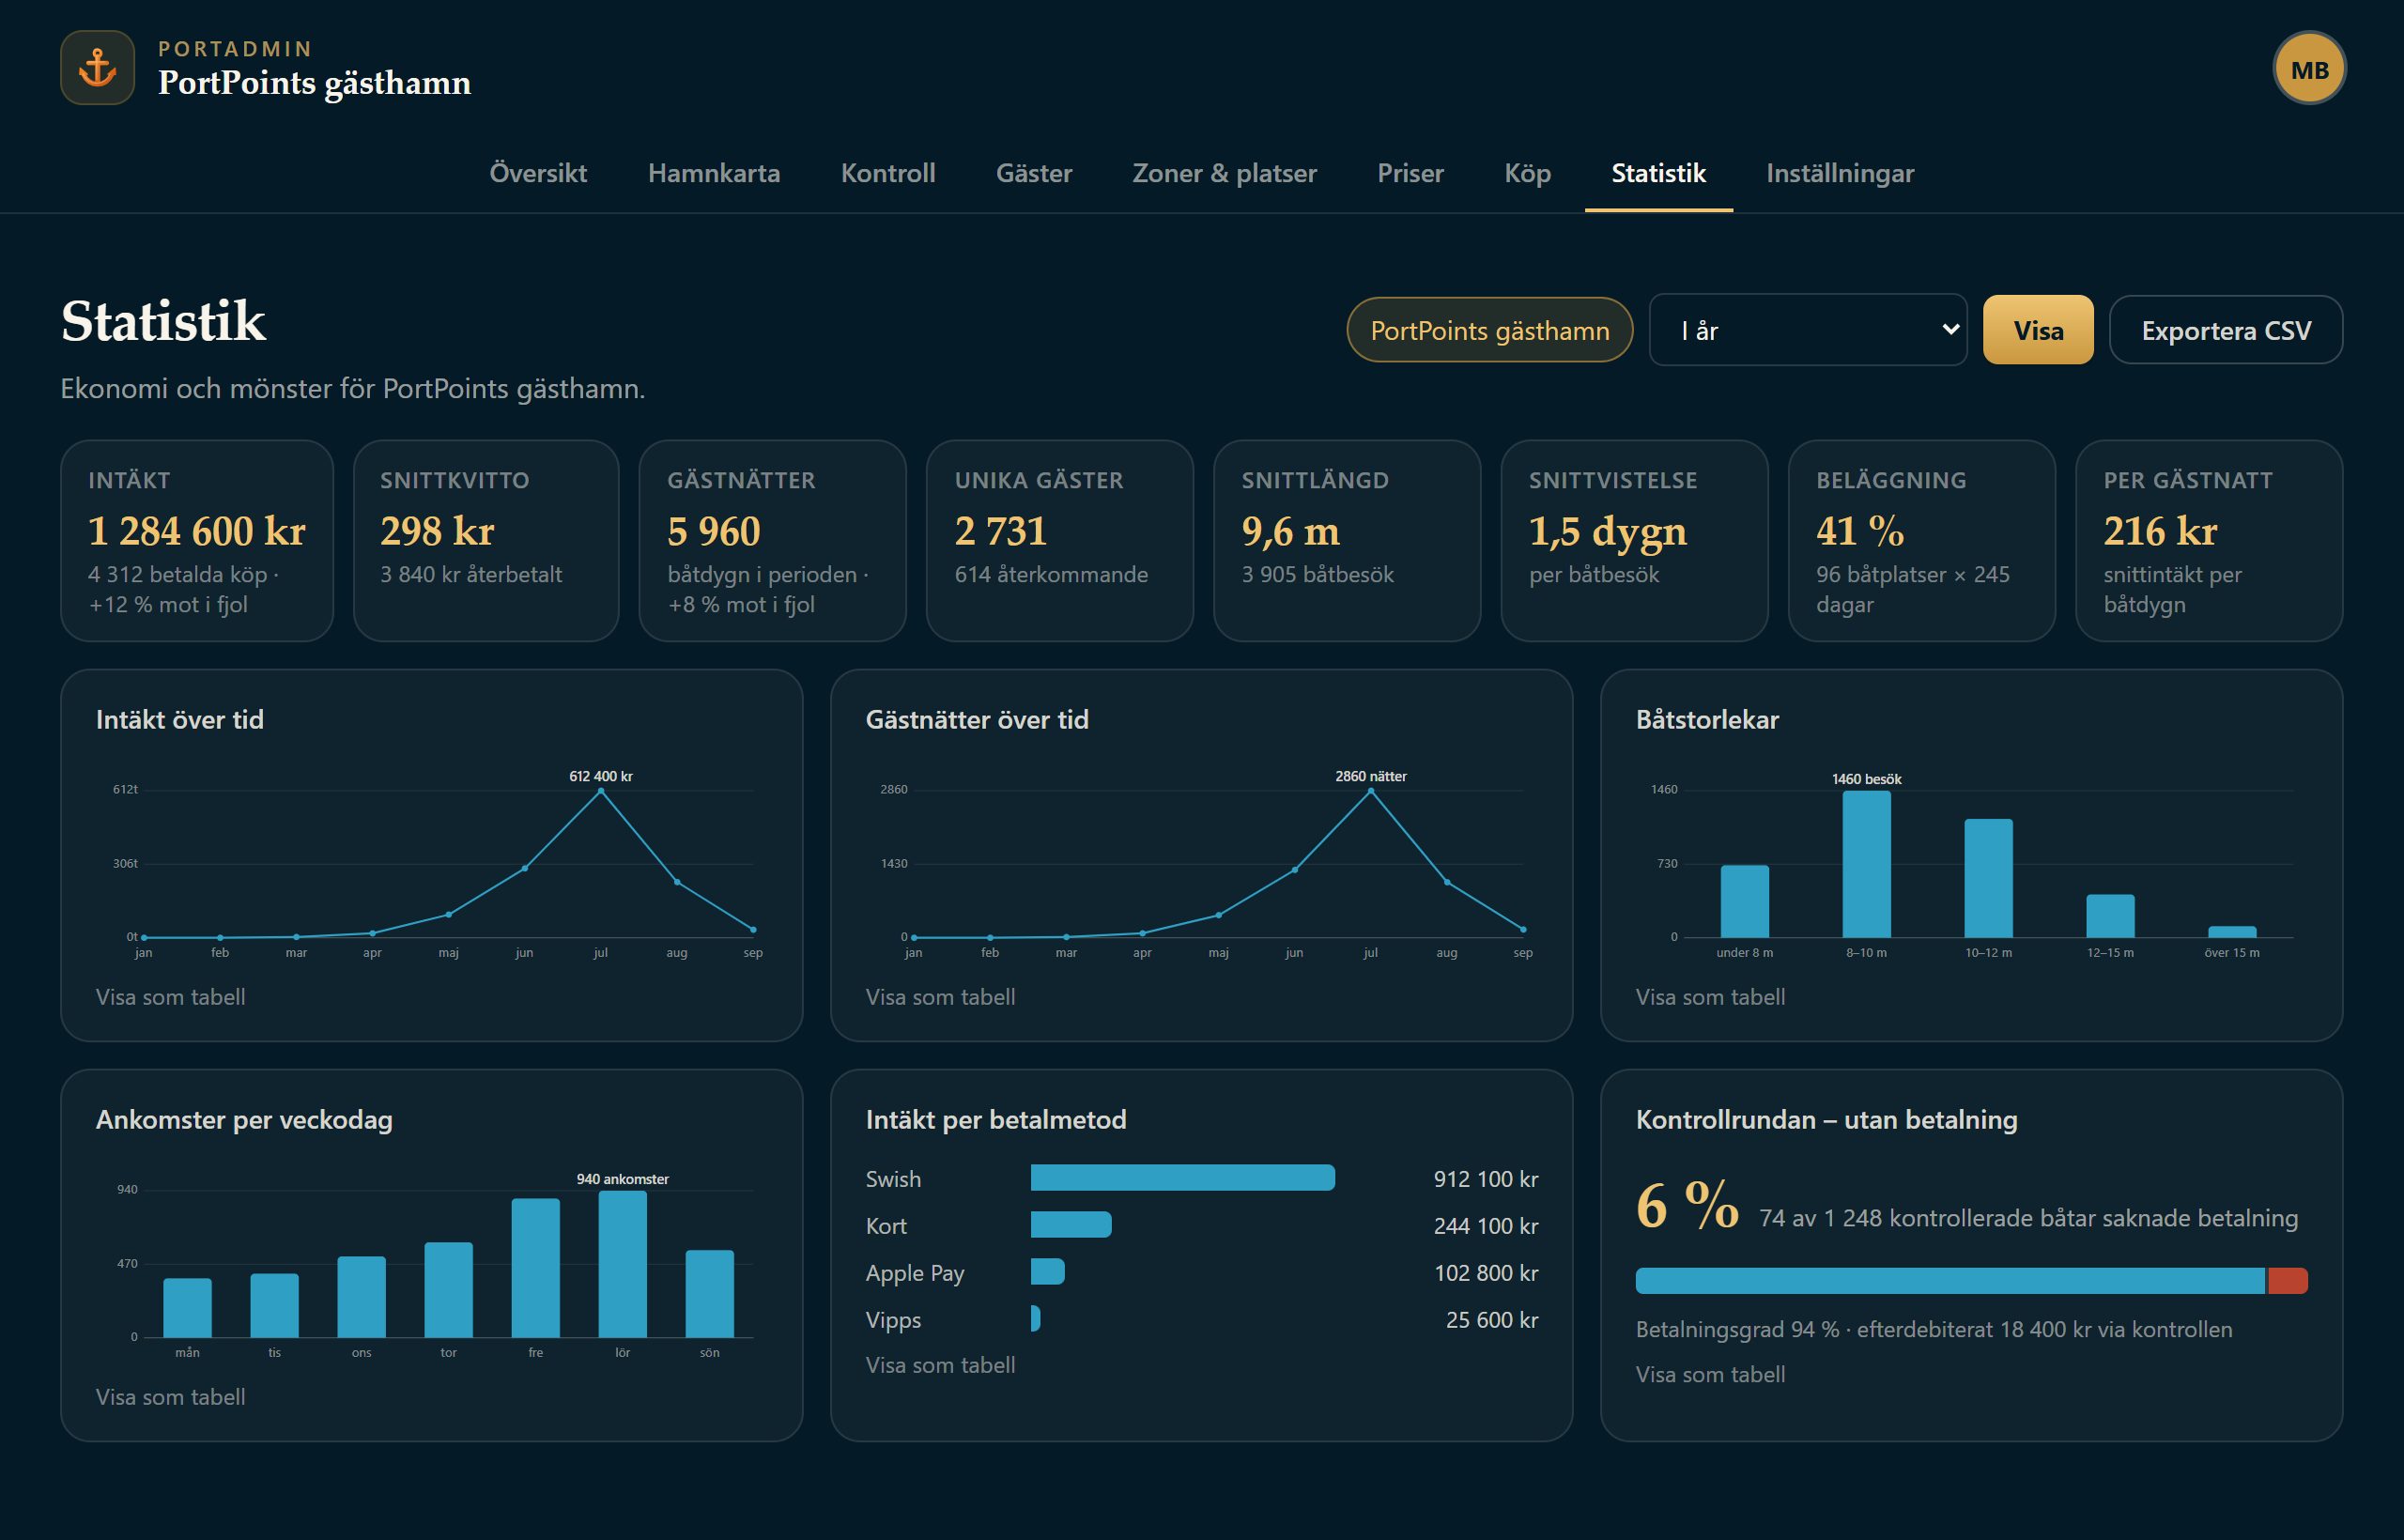Viewport: 2404px width, 1540px height.
Task: Expand 'Visa som tabell' under Båtstorlekar
Action: [x=1710, y=997]
